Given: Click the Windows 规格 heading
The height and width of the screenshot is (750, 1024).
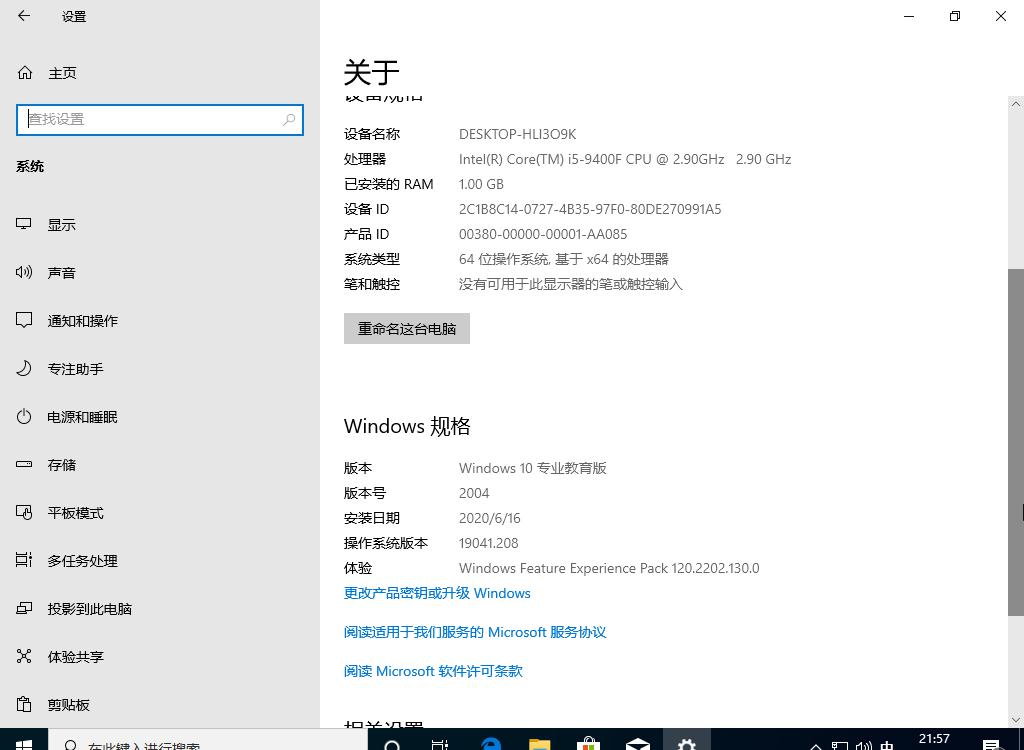Looking at the screenshot, I should click(407, 427).
